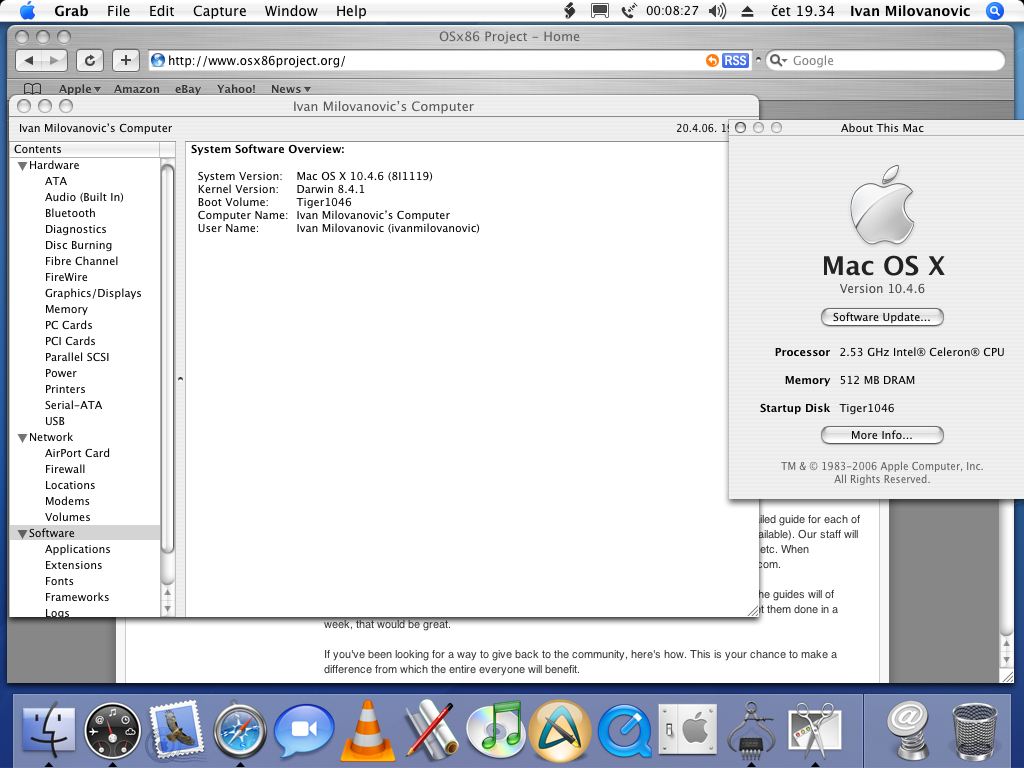Viewport: 1024px width, 768px height.
Task: Open the Apple menu
Action: 27,10
